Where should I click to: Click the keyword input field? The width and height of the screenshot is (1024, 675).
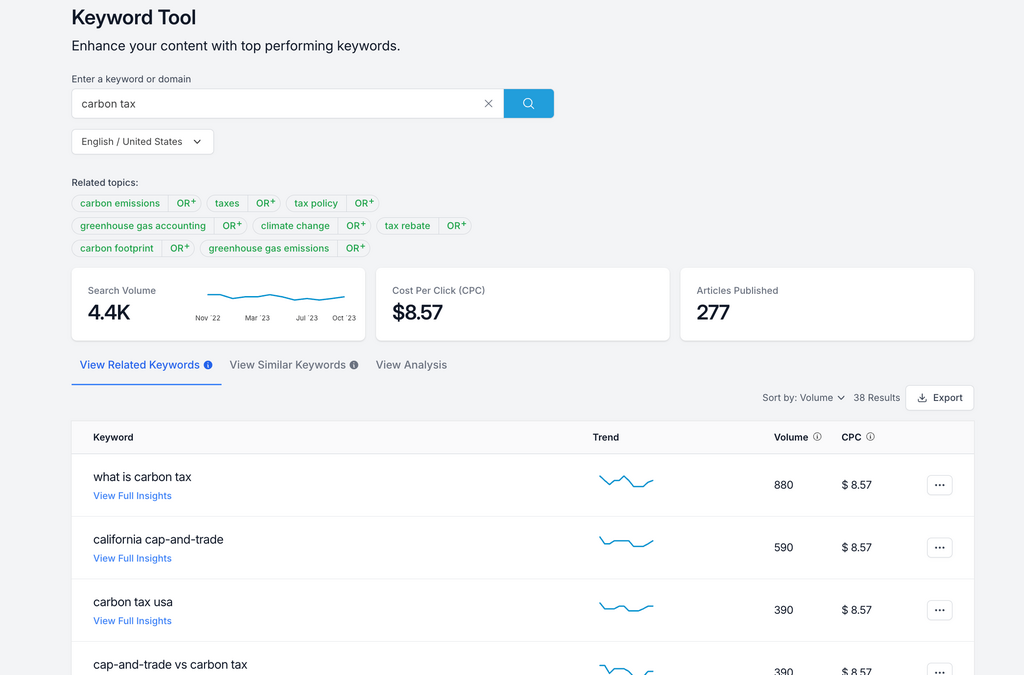275,103
